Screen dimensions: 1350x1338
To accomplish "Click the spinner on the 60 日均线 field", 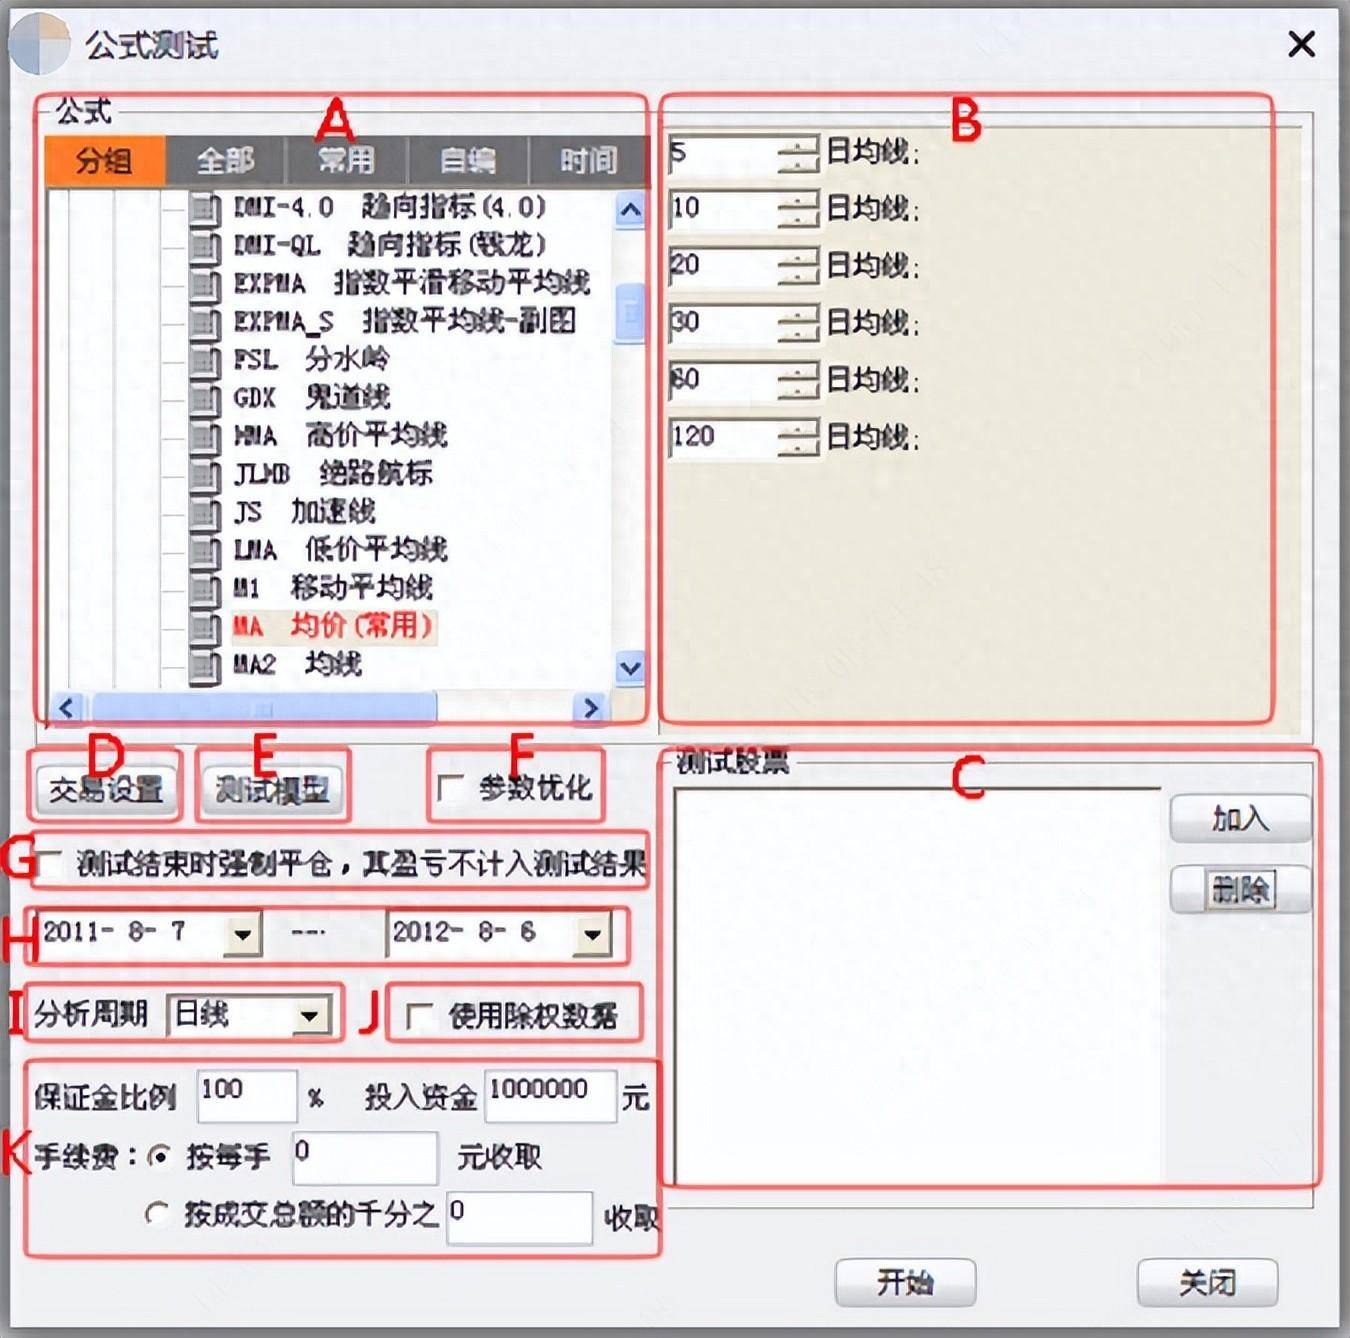I will tap(798, 381).
